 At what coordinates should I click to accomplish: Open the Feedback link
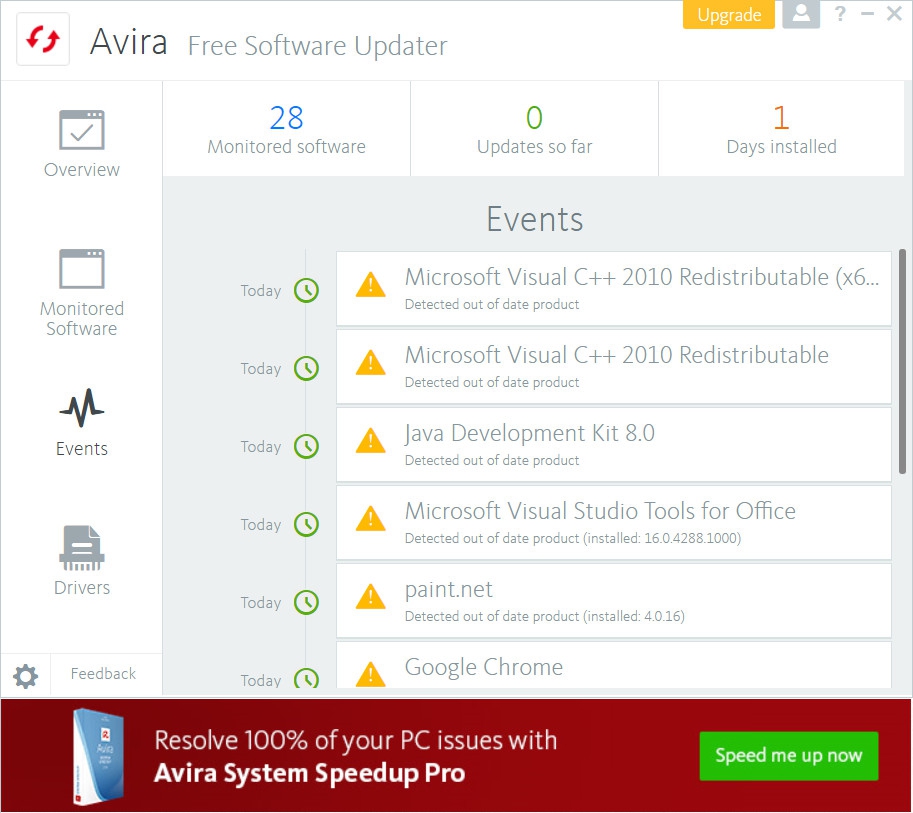103,674
